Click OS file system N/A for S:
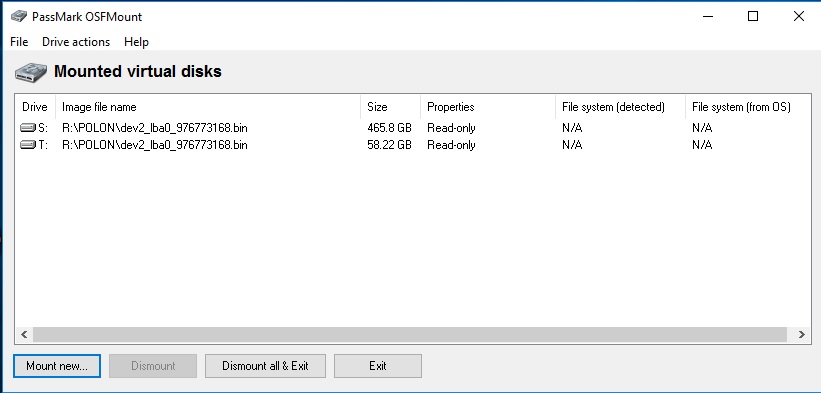This screenshot has width=821, height=393. (x=702, y=128)
